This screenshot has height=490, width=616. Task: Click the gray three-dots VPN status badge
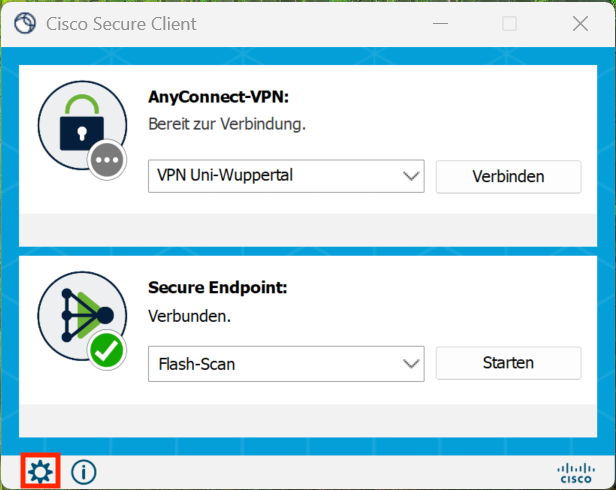(x=106, y=161)
